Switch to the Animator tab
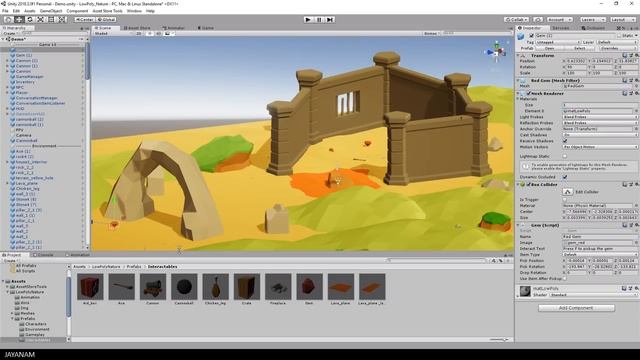640x360 pixels. tap(174, 28)
